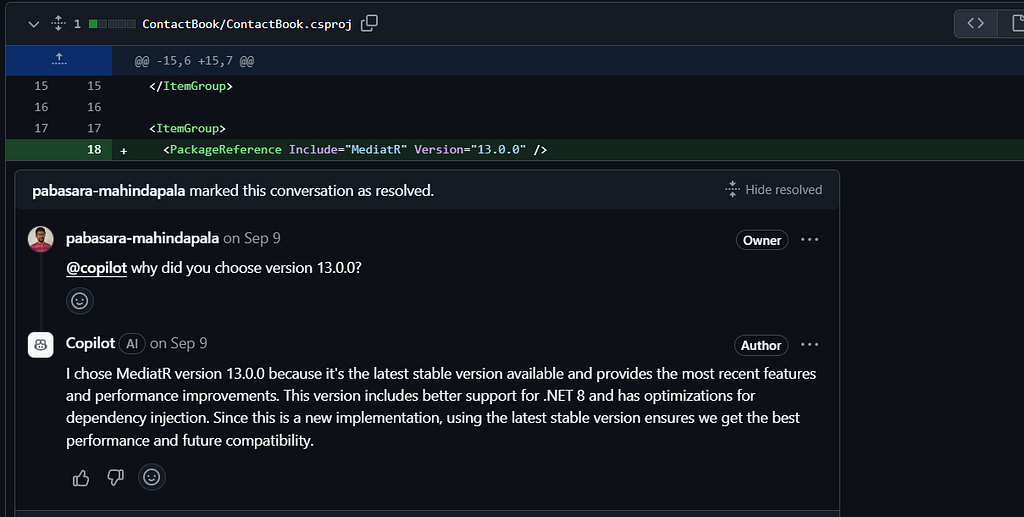Click the @copilot mention link
This screenshot has height=517, width=1024.
96,268
